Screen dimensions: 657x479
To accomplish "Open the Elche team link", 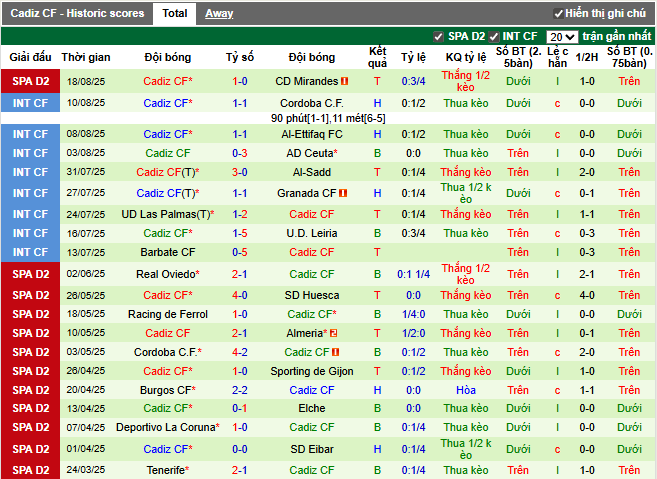I will (312, 408).
